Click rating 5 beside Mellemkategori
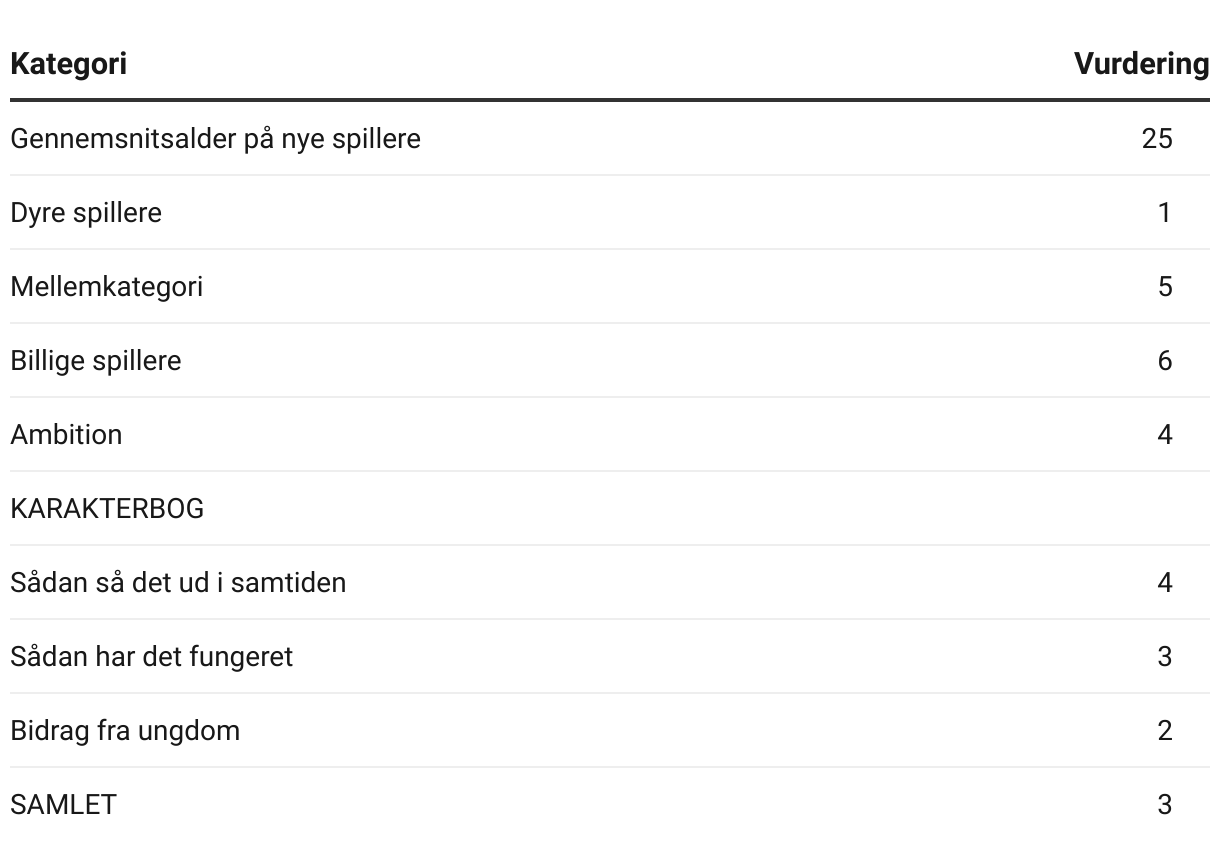Image resolution: width=1220 pixels, height=850 pixels. [x=1164, y=287]
